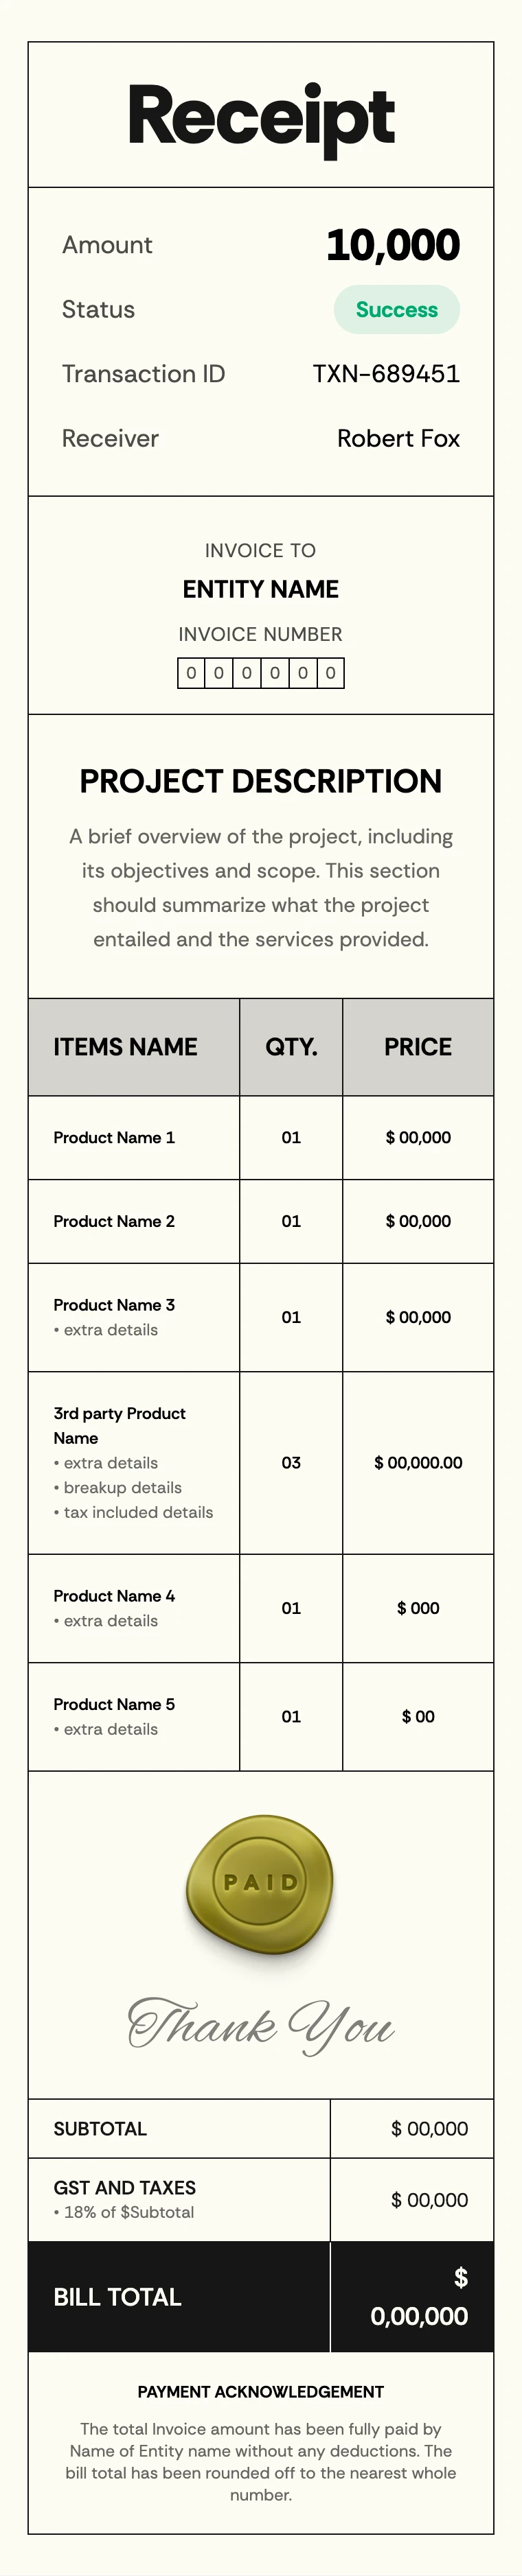The height and width of the screenshot is (2576, 522).
Task: Click the $ 00,000.00 price cell
Action: tap(418, 1462)
